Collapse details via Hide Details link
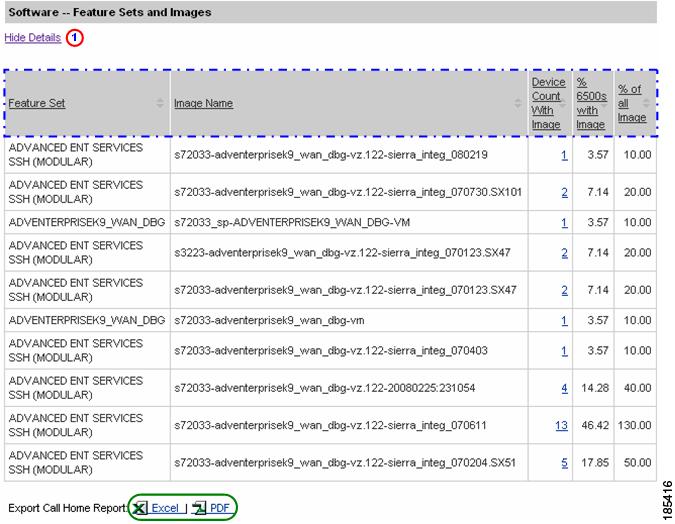675x524 pixels. click(33, 37)
